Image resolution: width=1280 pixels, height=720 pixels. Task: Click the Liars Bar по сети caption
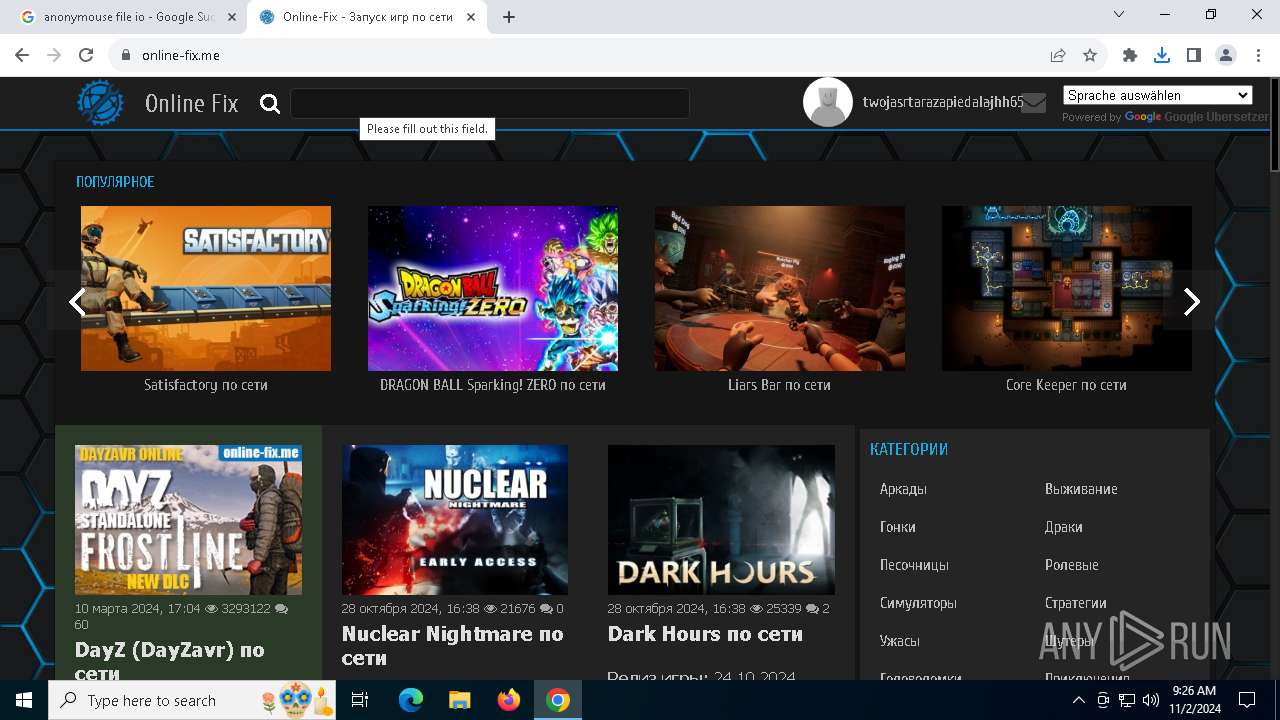(x=780, y=385)
